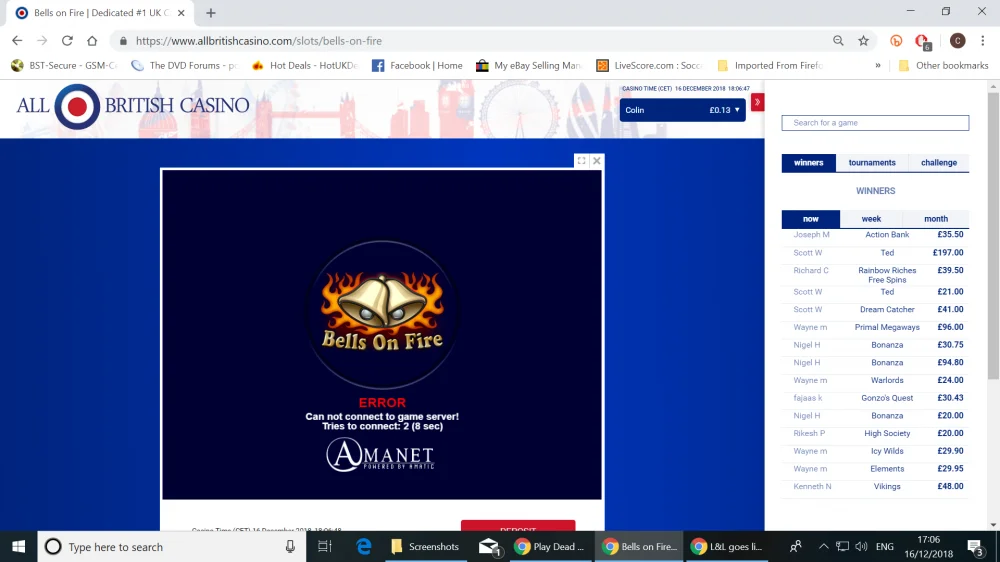Click High Society game name
The image size is (1000, 562).
coord(887,433)
